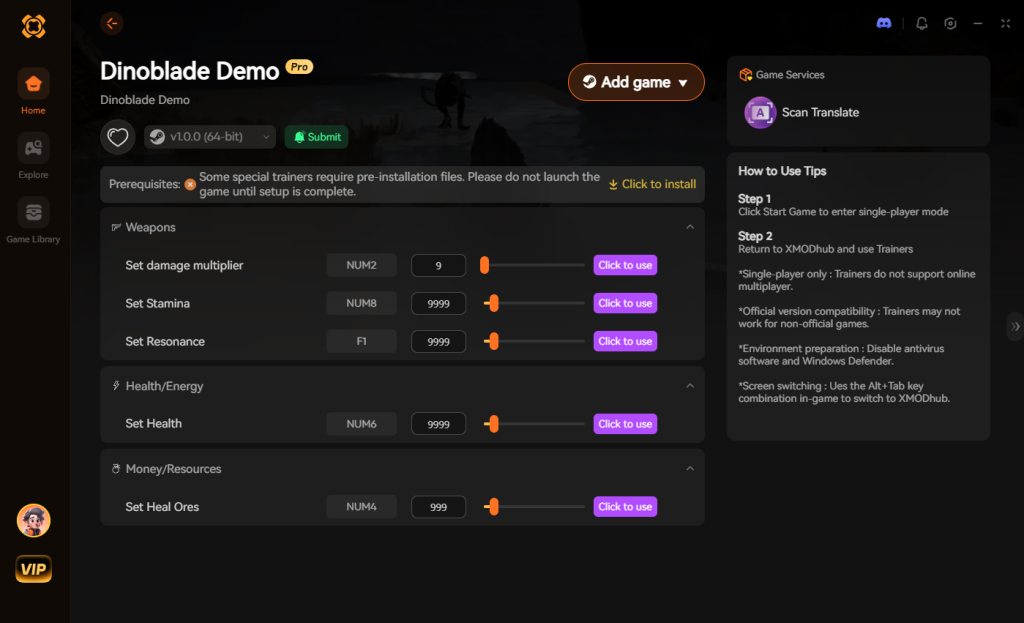Open the VIP badge
The image size is (1024, 623).
[x=33, y=569]
